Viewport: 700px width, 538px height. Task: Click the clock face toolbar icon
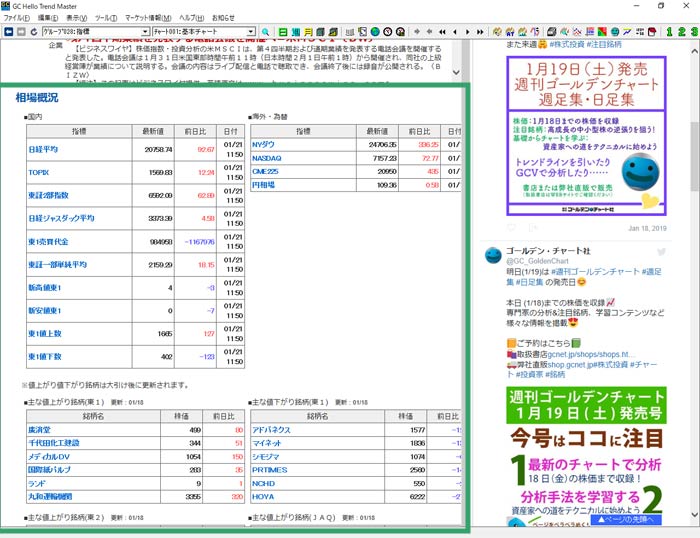coord(388,32)
